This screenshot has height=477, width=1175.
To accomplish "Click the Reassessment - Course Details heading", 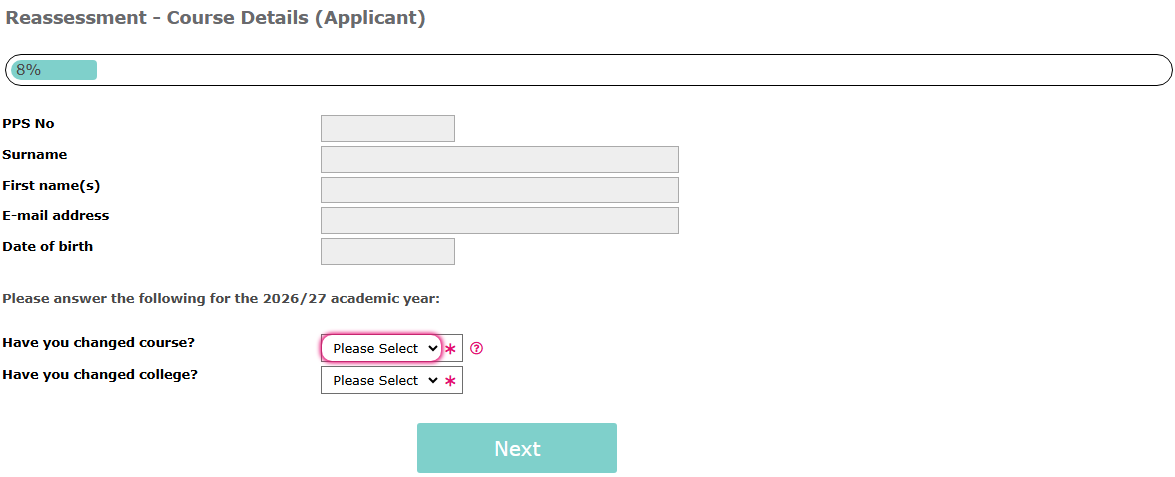I will pyautogui.click(x=216, y=18).
